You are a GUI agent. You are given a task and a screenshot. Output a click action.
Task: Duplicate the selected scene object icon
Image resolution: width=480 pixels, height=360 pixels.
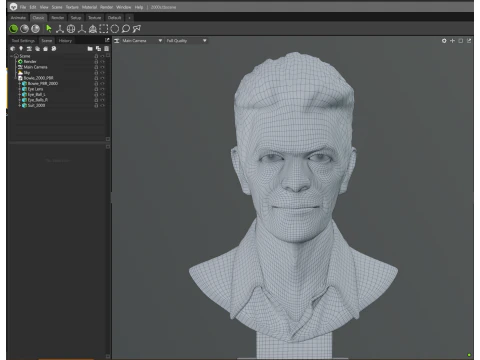tap(98, 49)
